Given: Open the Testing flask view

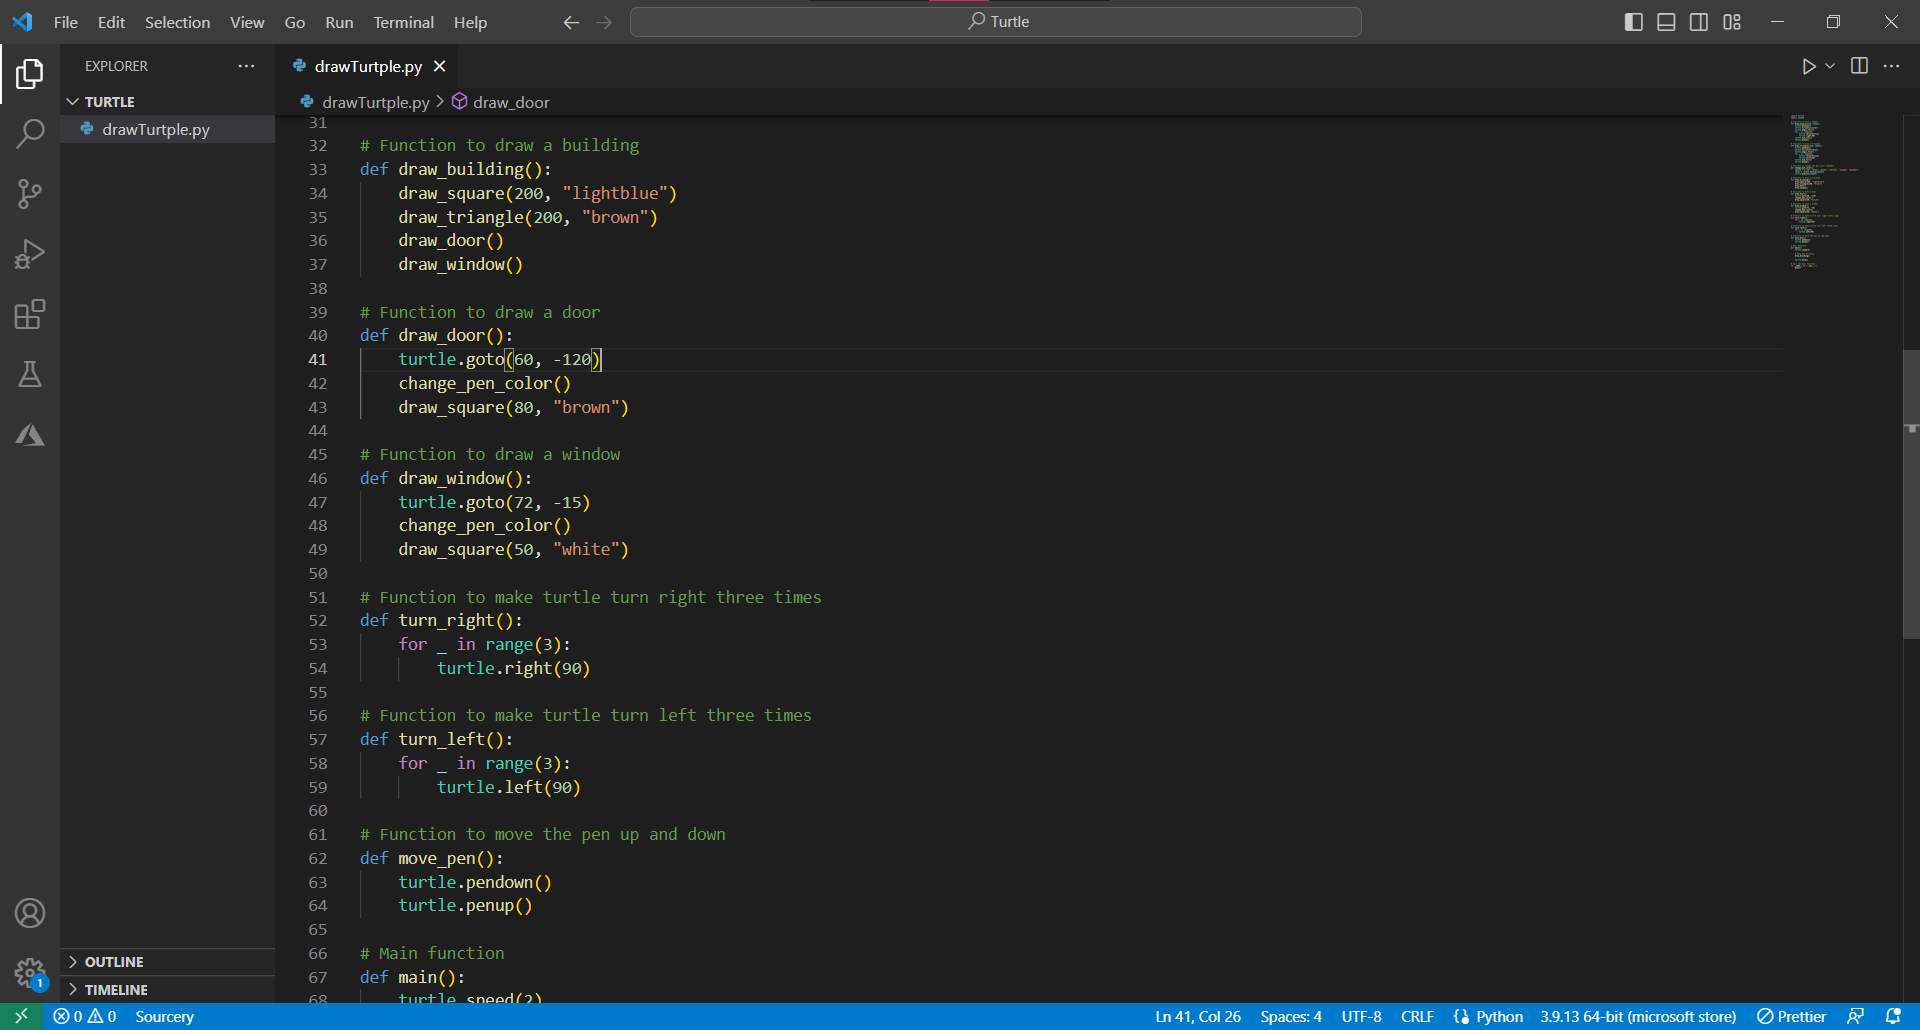Looking at the screenshot, I should (x=30, y=374).
